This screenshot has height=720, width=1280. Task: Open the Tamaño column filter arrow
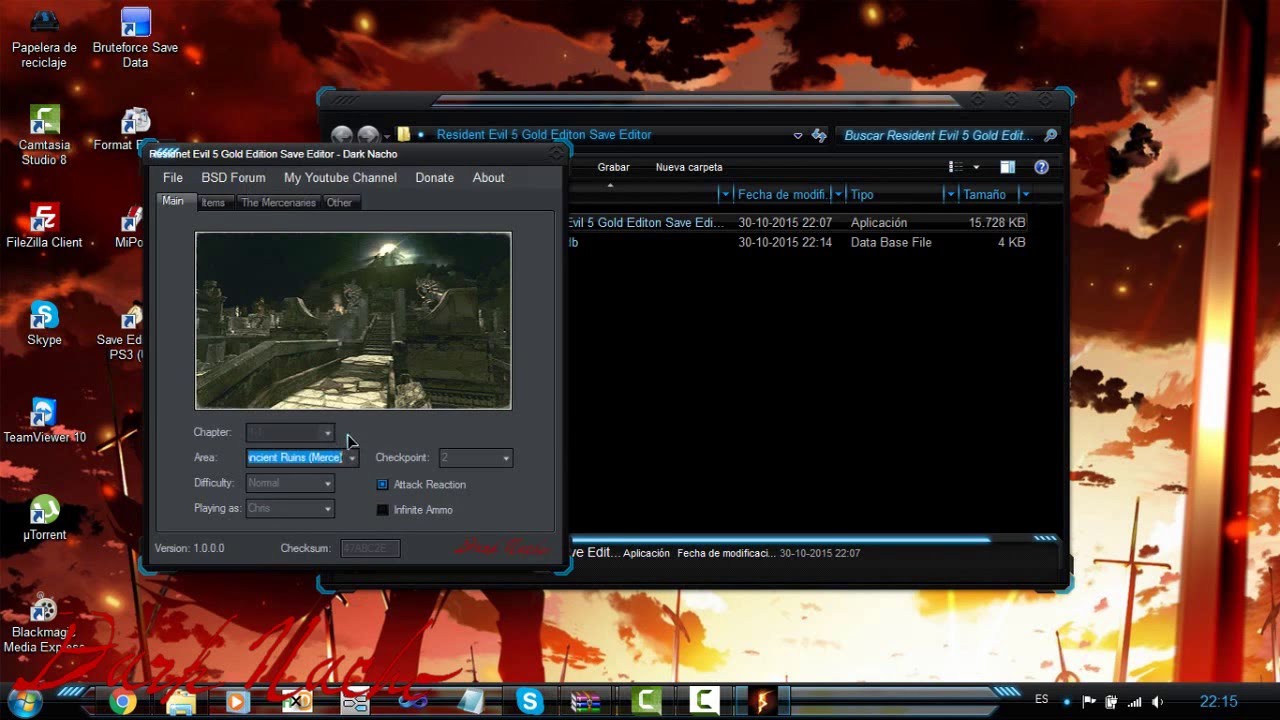point(1025,194)
